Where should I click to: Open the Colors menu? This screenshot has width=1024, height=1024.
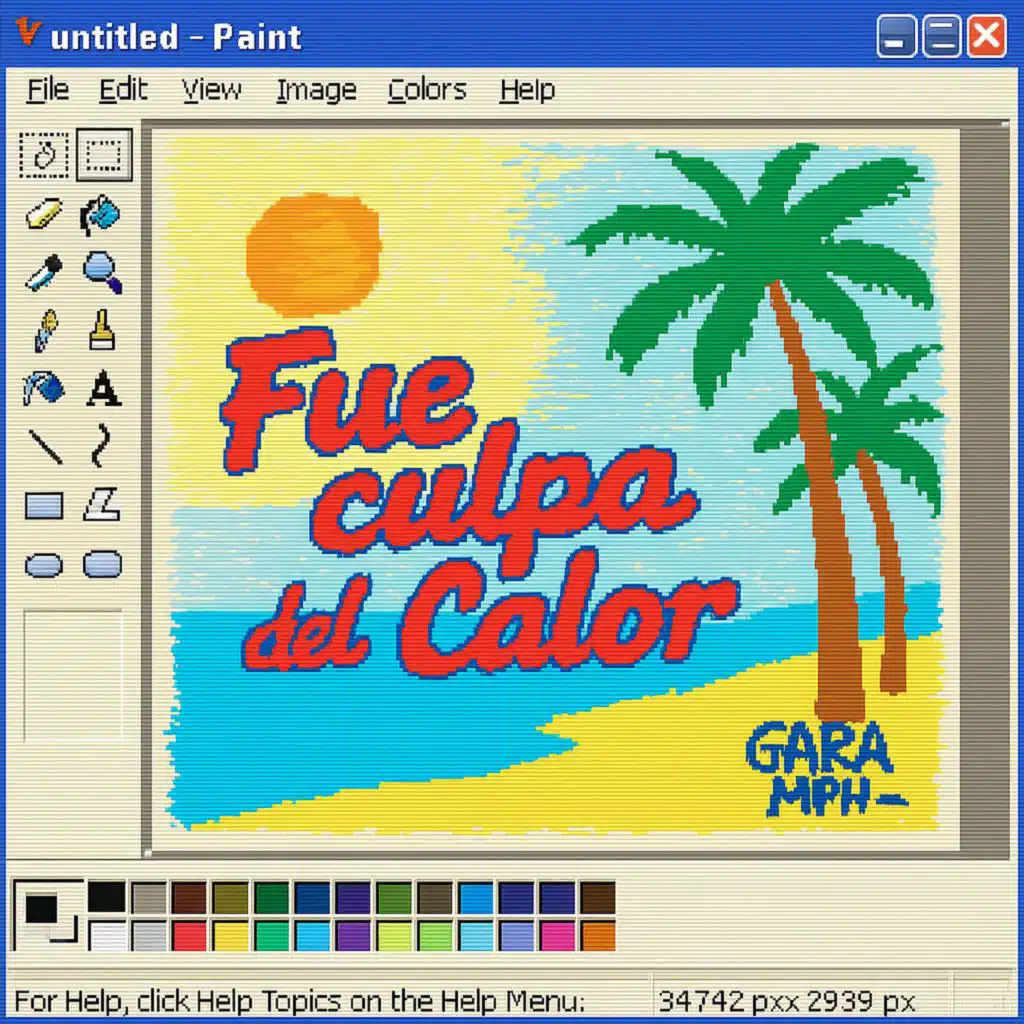pyautogui.click(x=427, y=90)
